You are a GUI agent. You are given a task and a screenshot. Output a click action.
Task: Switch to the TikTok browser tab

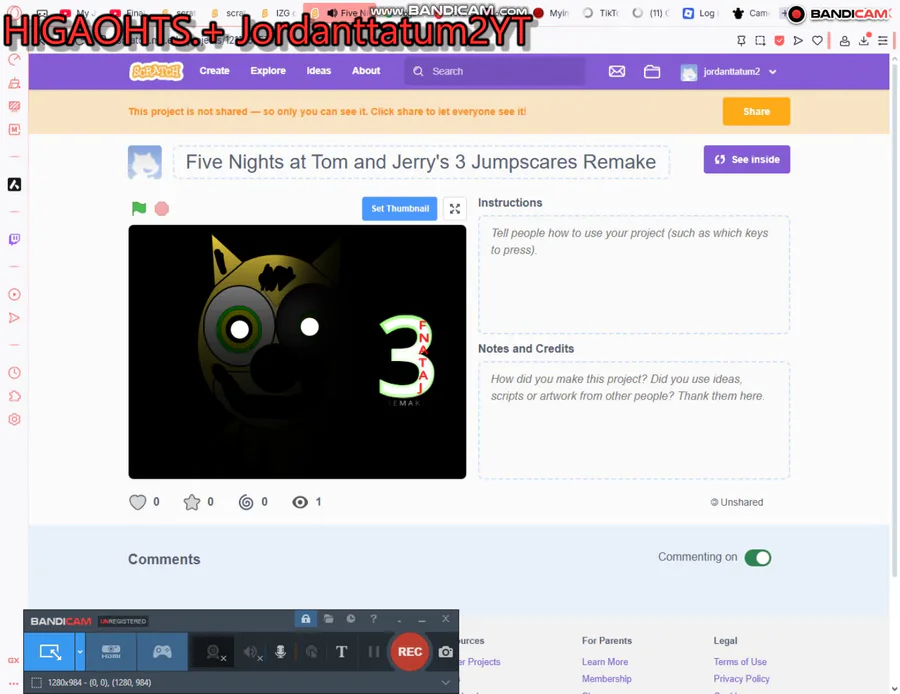click(601, 13)
